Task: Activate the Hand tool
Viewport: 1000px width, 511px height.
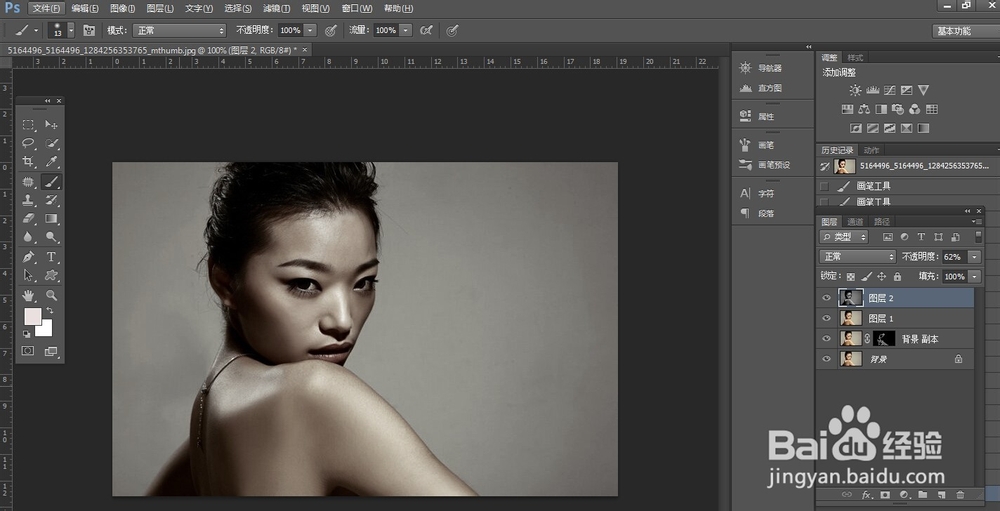Action: 28,295
